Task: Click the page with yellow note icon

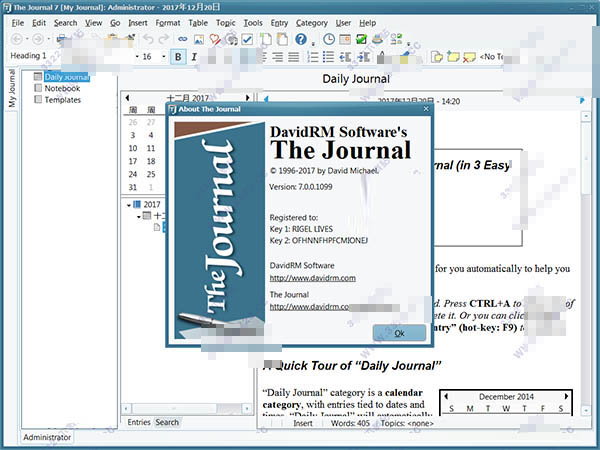Action: (x=437, y=57)
